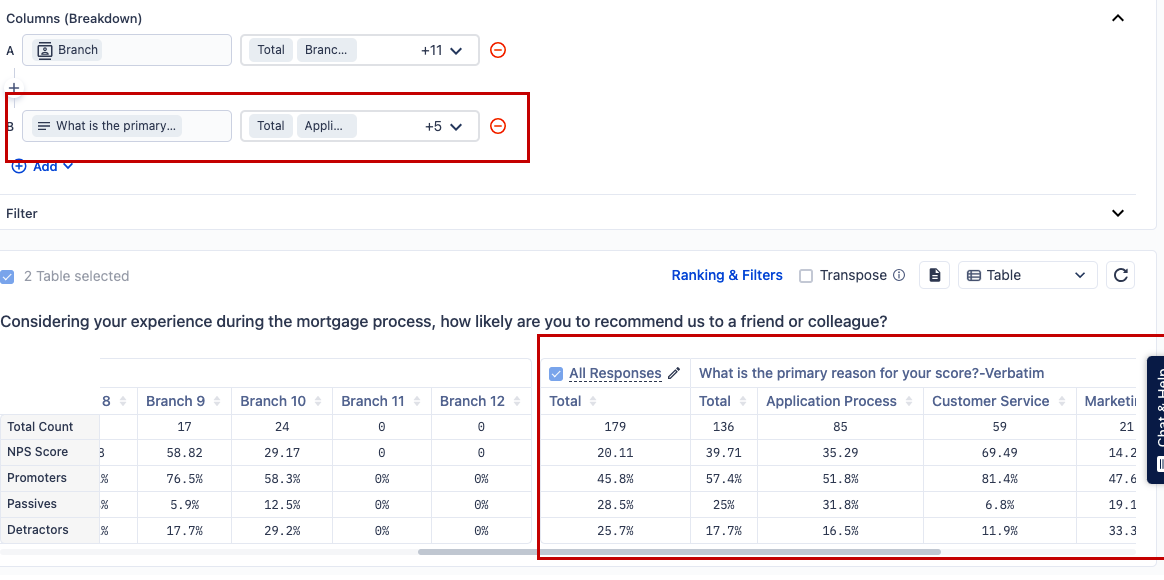Click the document export icon
This screenshot has width=1164, height=580.
pyautogui.click(x=934, y=275)
